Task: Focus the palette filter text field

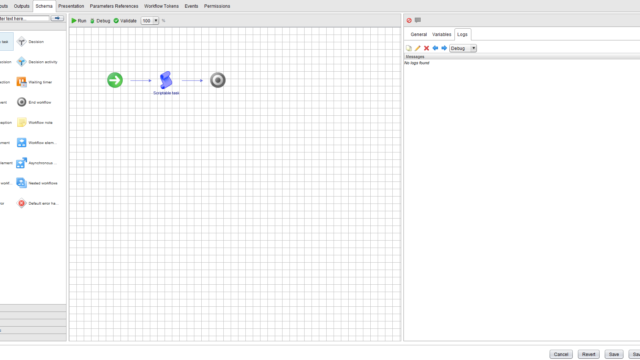Action: tap(24, 18)
